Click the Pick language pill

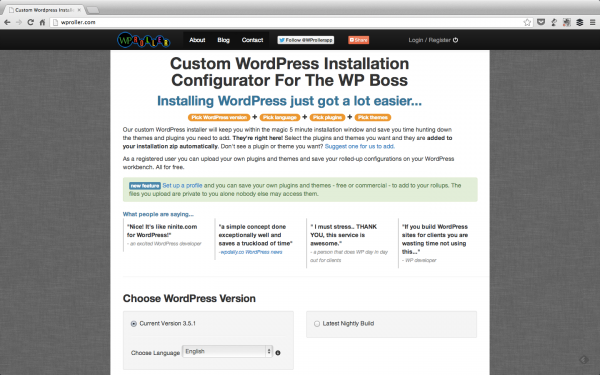click(280, 117)
